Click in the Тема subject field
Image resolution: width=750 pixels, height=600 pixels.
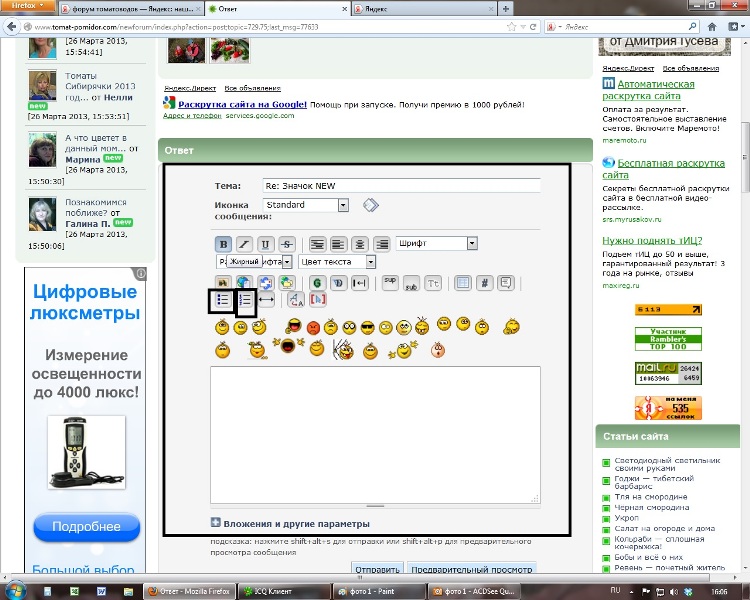click(x=400, y=185)
